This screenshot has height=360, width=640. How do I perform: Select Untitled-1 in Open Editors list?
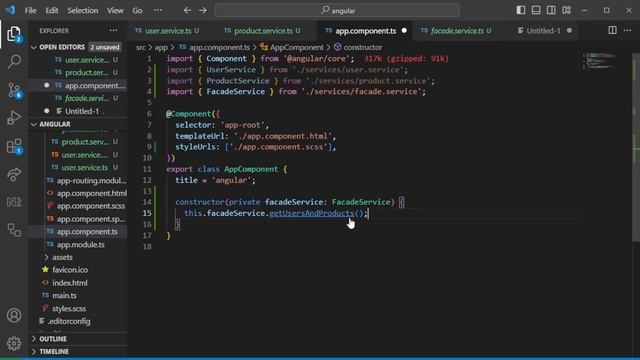tap(82, 111)
